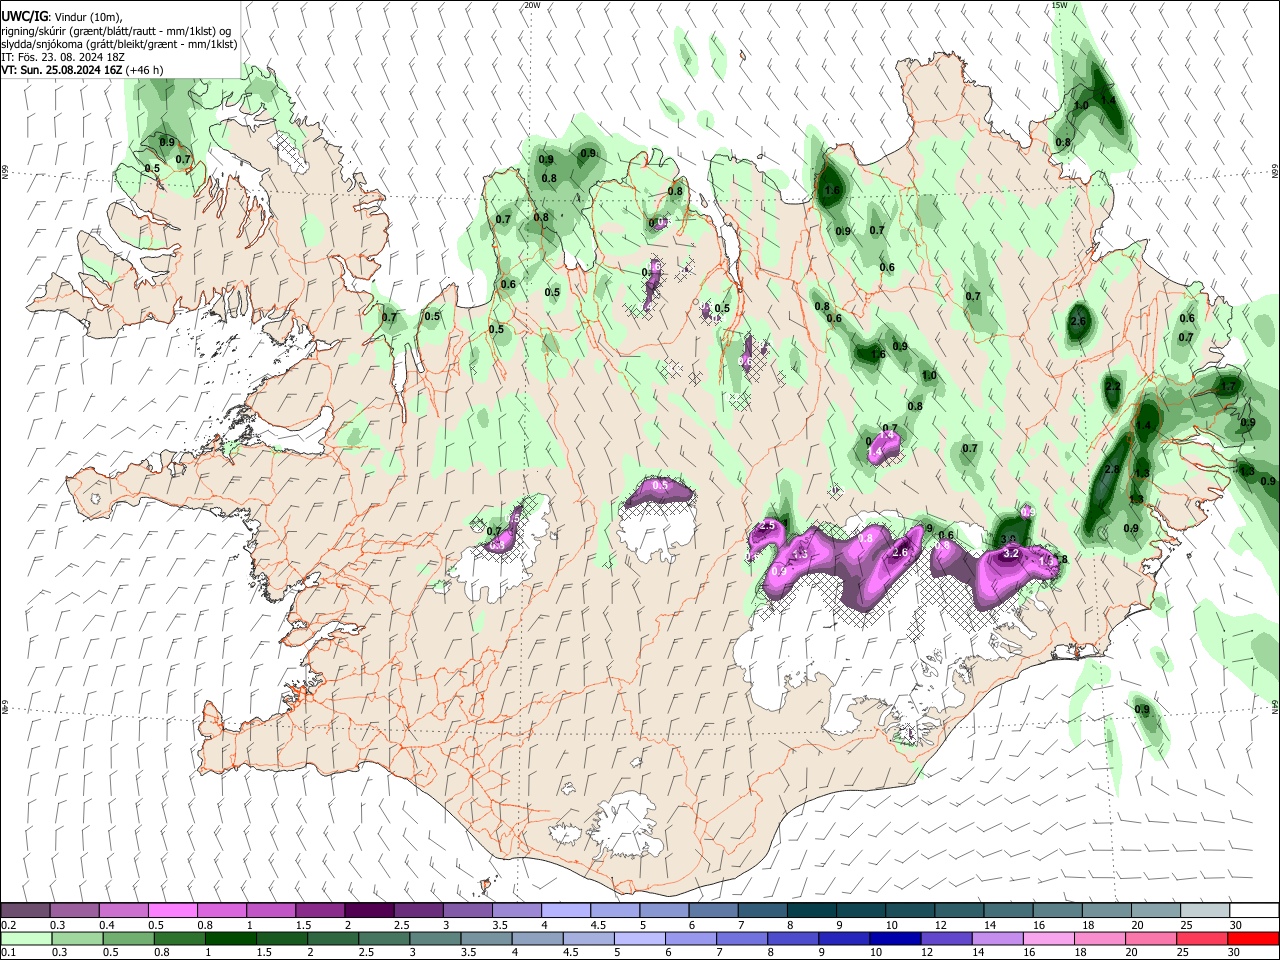Click the "rigning/skúrir (grænt/blátt/rautt" legend description line
Viewport: 1280px width, 960px height.
117,30
